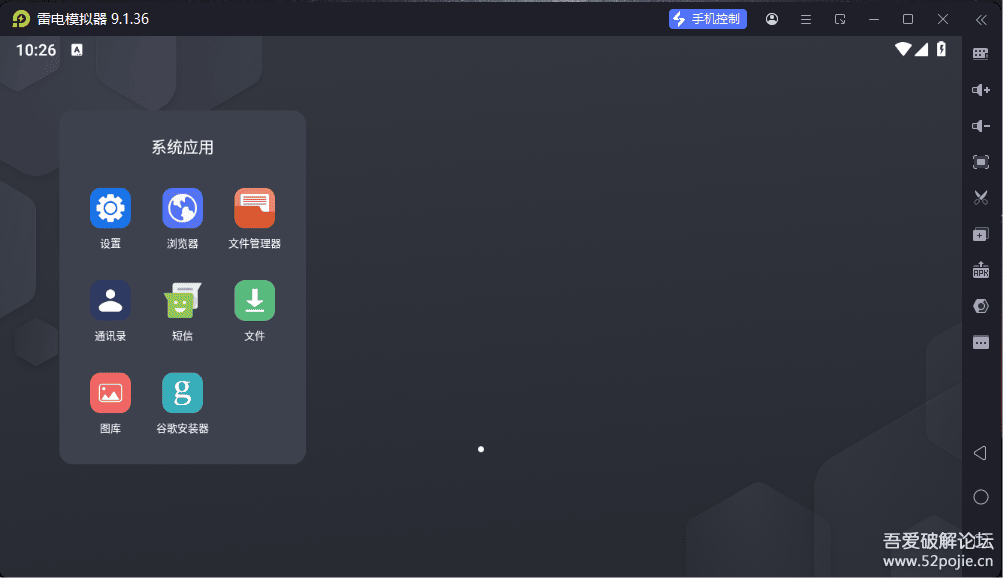Click the 10:26 clock in status bar
The height and width of the screenshot is (578, 1003).
(36, 50)
